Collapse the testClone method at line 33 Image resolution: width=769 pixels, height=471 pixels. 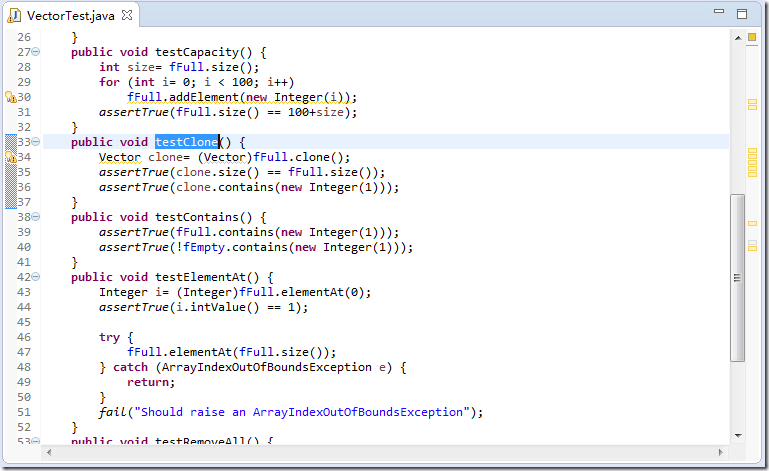pyautogui.click(x=36, y=142)
